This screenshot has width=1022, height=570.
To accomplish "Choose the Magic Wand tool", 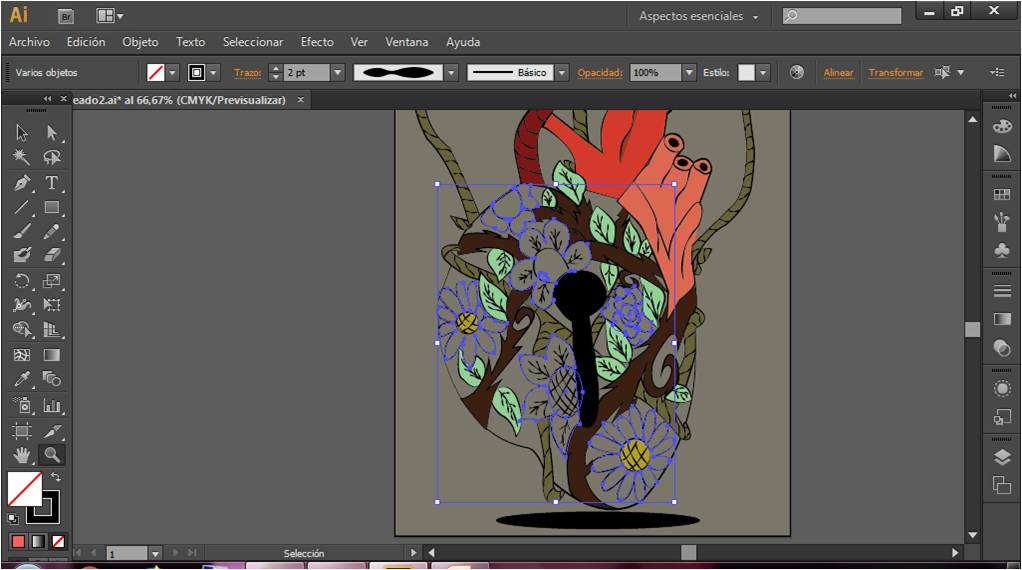I will (x=22, y=158).
